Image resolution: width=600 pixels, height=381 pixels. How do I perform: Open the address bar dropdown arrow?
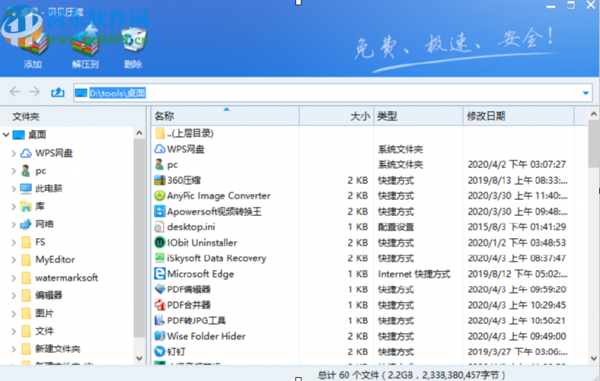coord(585,93)
